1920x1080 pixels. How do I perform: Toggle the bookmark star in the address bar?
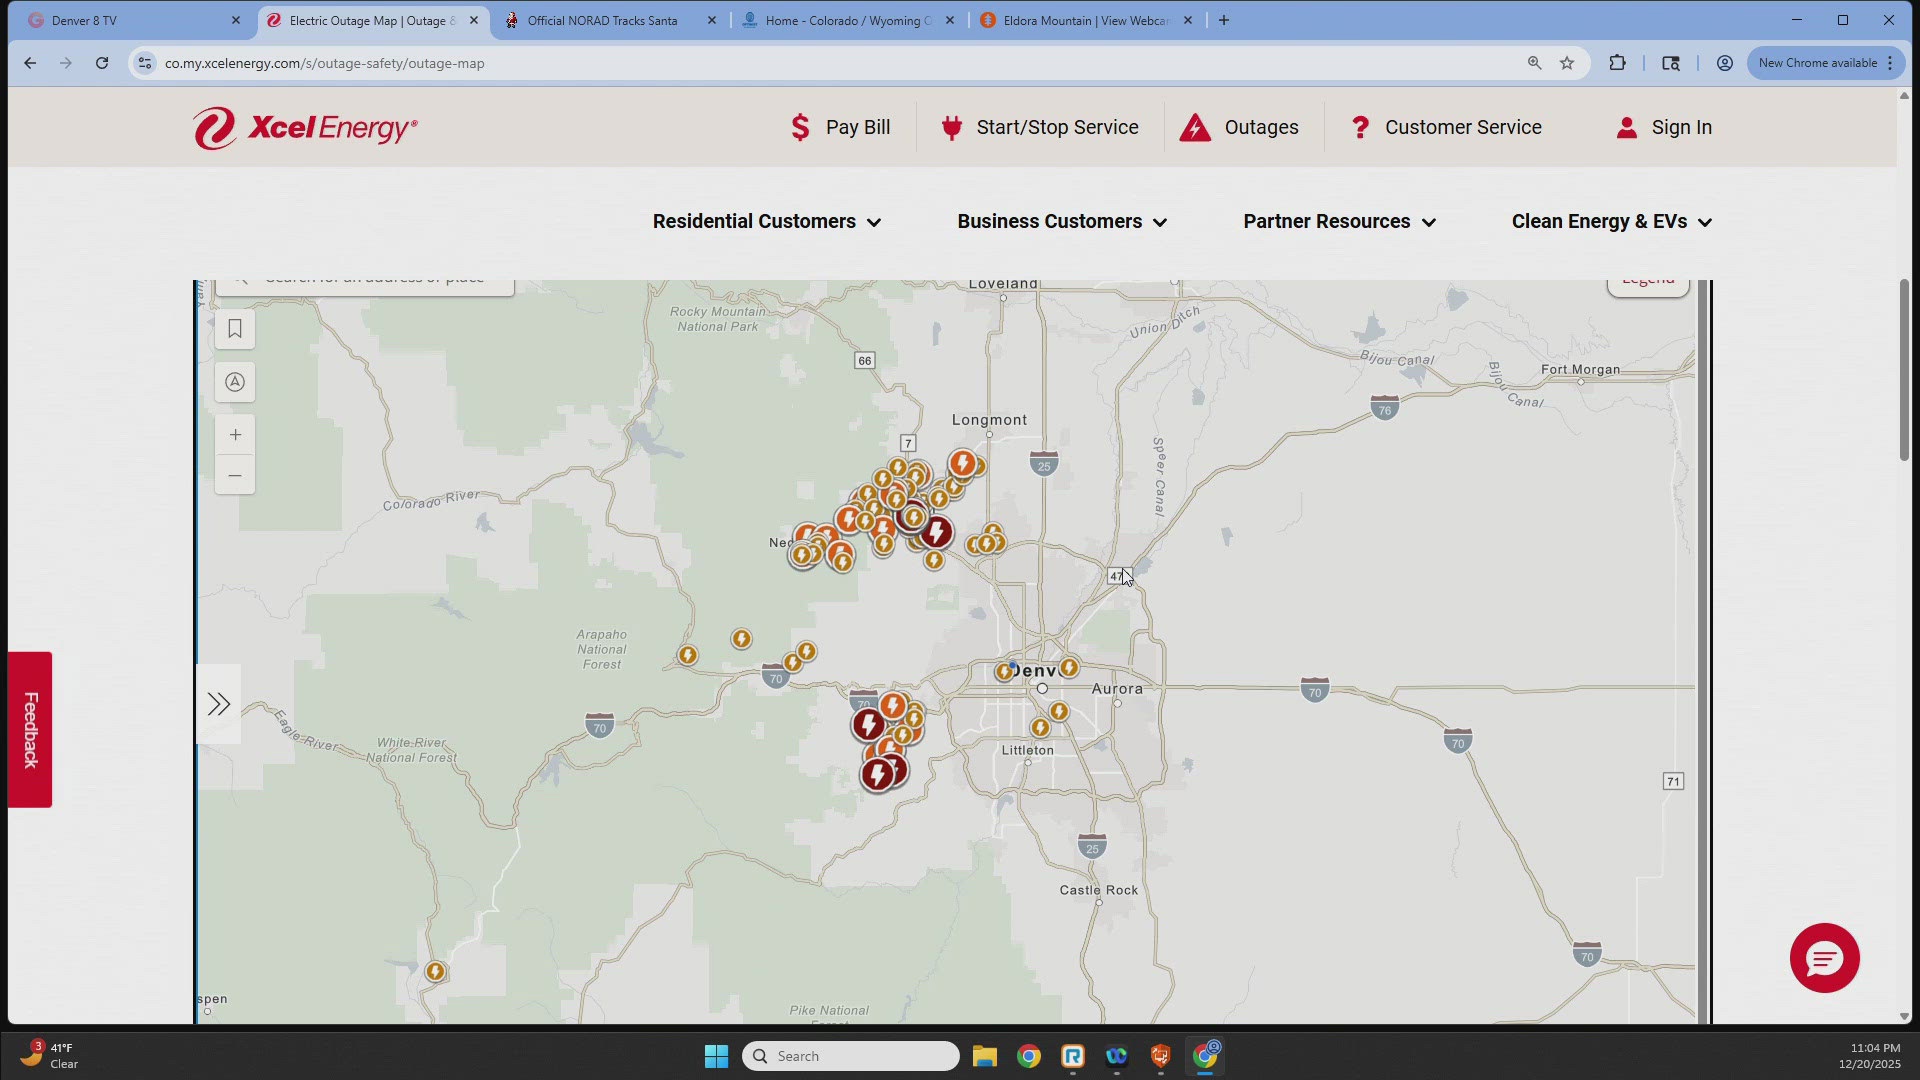pyautogui.click(x=1565, y=63)
